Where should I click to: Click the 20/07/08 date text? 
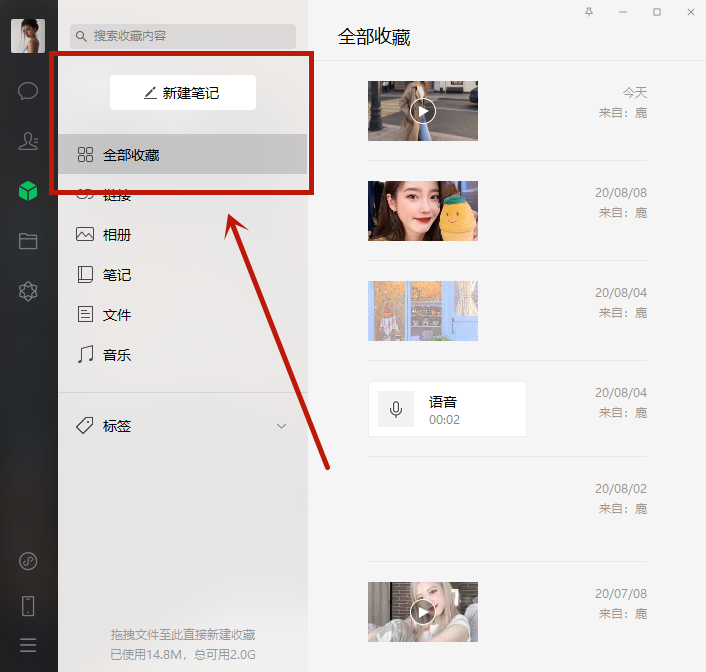pyautogui.click(x=621, y=594)
